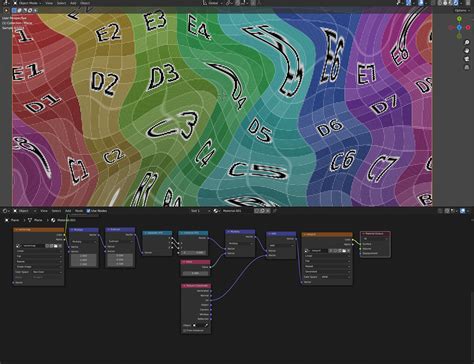Image resolution: width=474 pixels, height=364 pixels.
Task: Open node editor Node menu
Action: [x=79, y=211]
